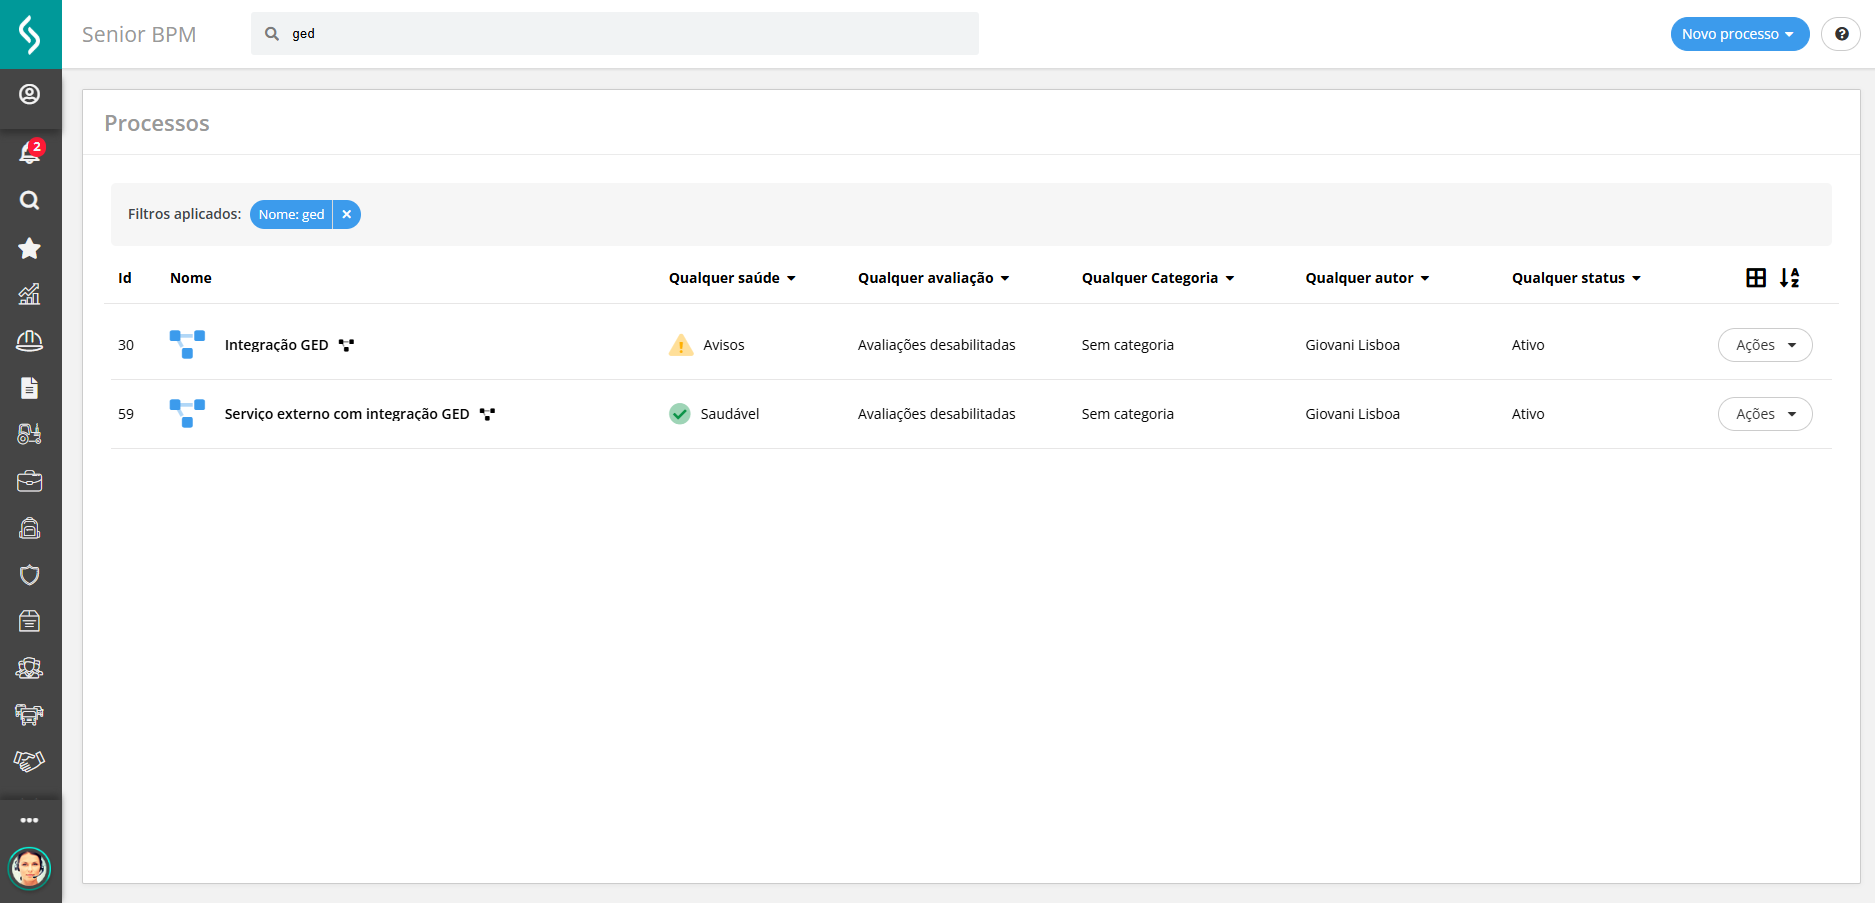Click the 'Novo processo' button
This screenshot has width=1875, height=903.
1739,34
